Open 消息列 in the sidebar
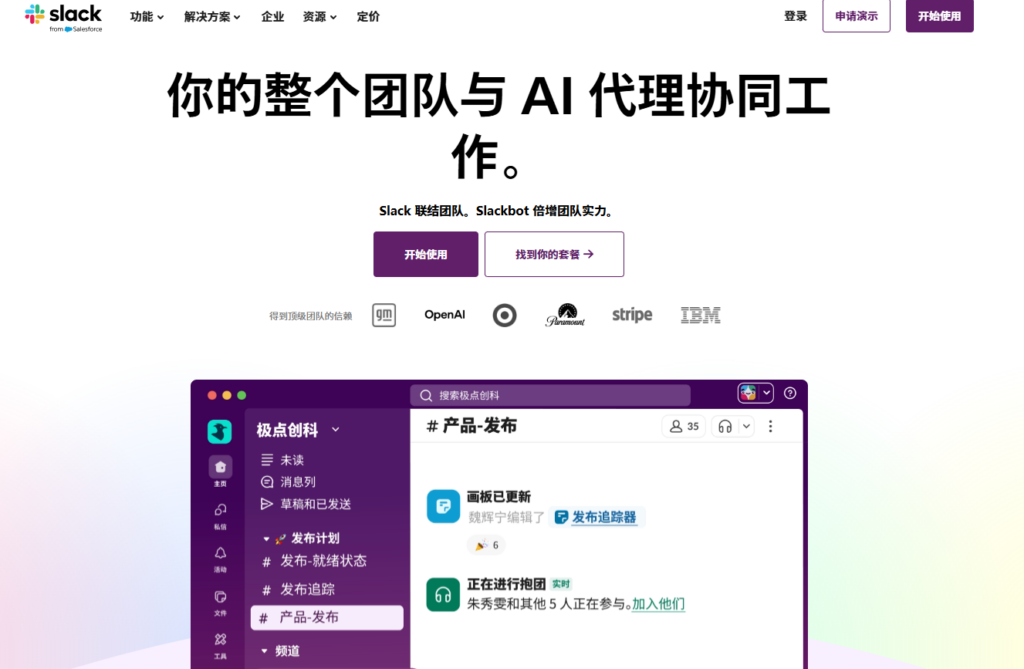Viewport: 1024px width, 669px height. [288, 482]
